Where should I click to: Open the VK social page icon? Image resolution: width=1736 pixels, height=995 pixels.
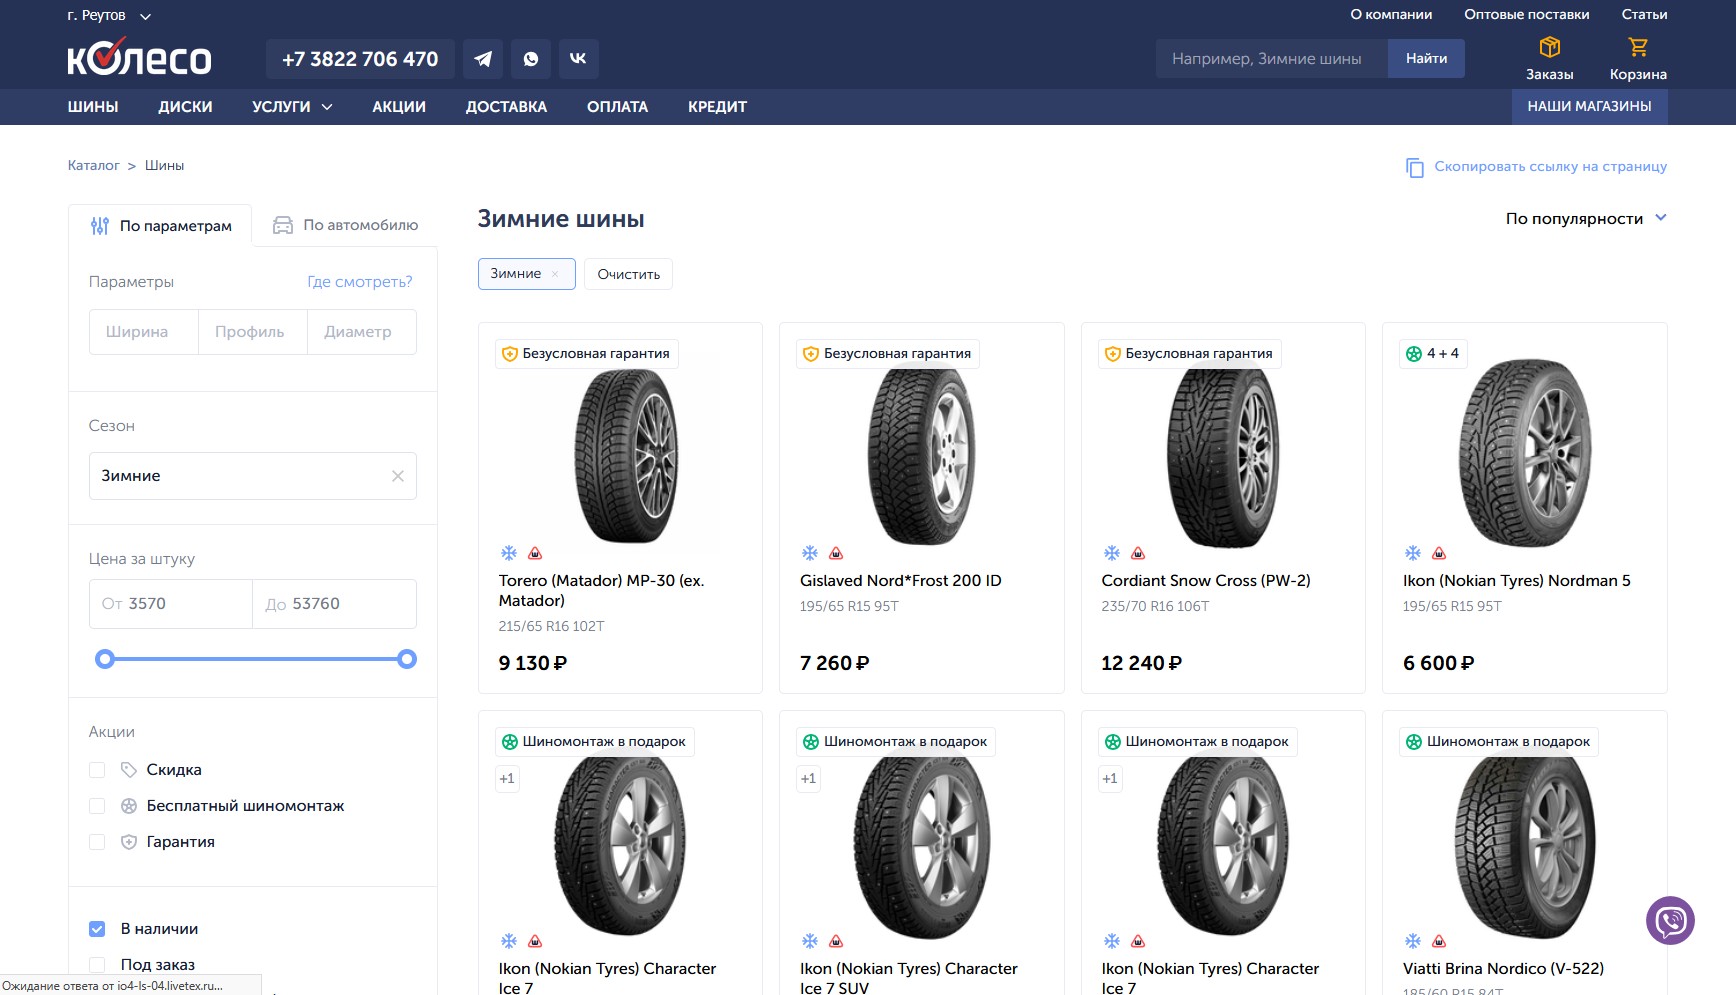(x=578, y=59)
